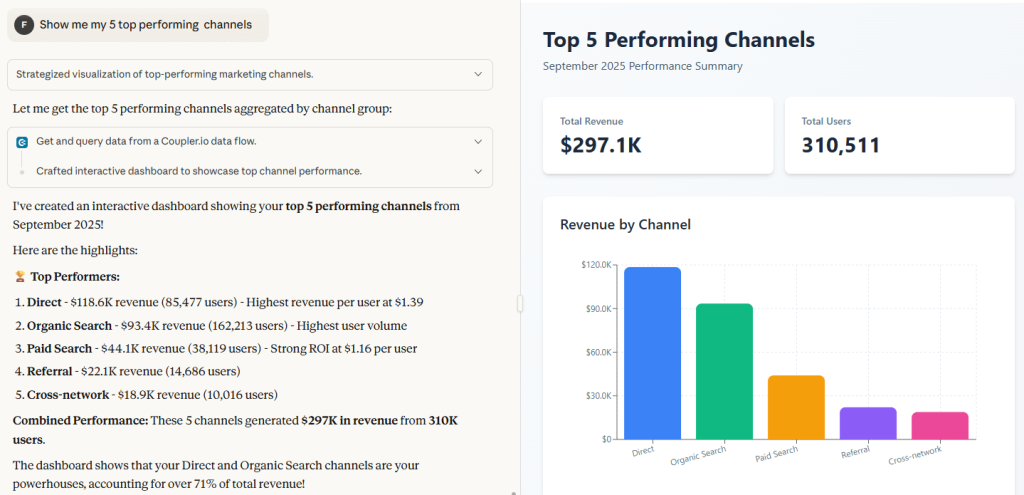1024x495 pixels.
Task: Select the Total Revenue summary card
Action: click(658, 136)
